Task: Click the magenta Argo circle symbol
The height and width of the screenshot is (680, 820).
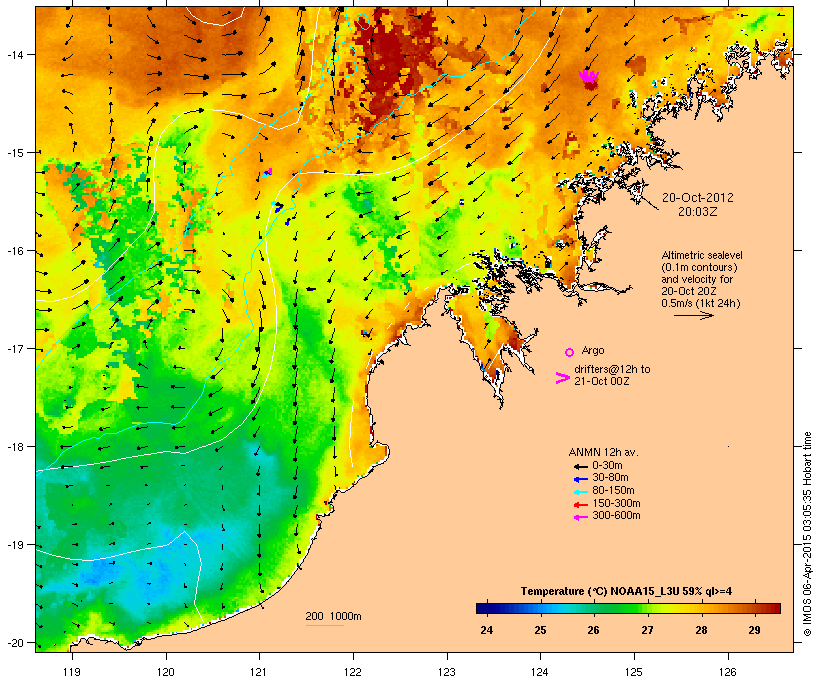Action: pyautogui.click(x=570, y=352)
